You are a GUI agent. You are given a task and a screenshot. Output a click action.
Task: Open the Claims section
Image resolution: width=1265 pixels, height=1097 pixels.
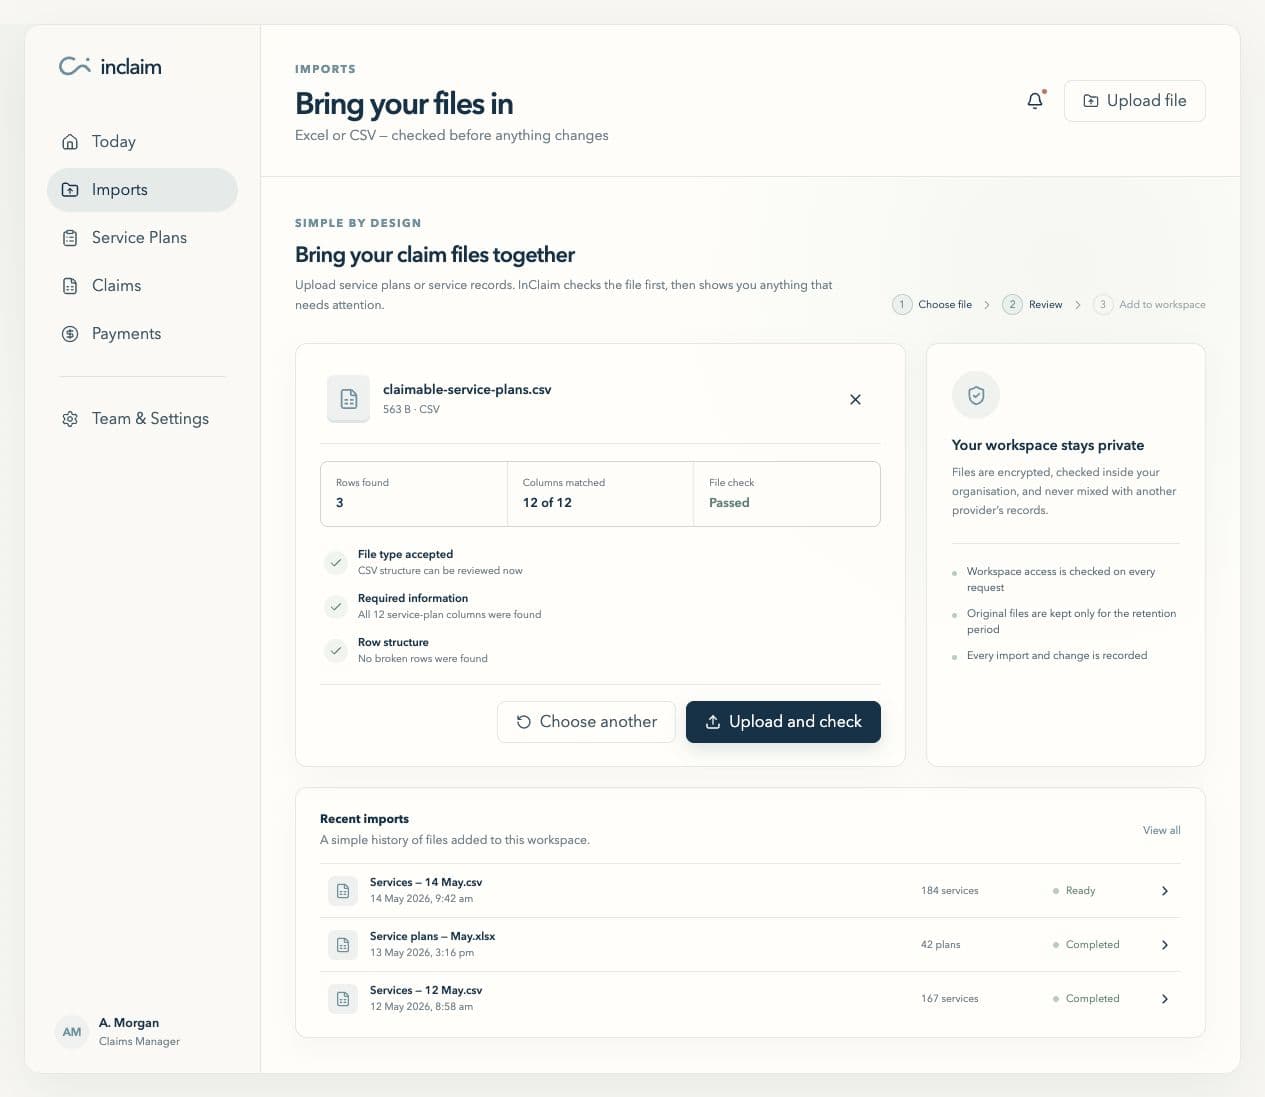pyautogui.click(x=142, y=285)
